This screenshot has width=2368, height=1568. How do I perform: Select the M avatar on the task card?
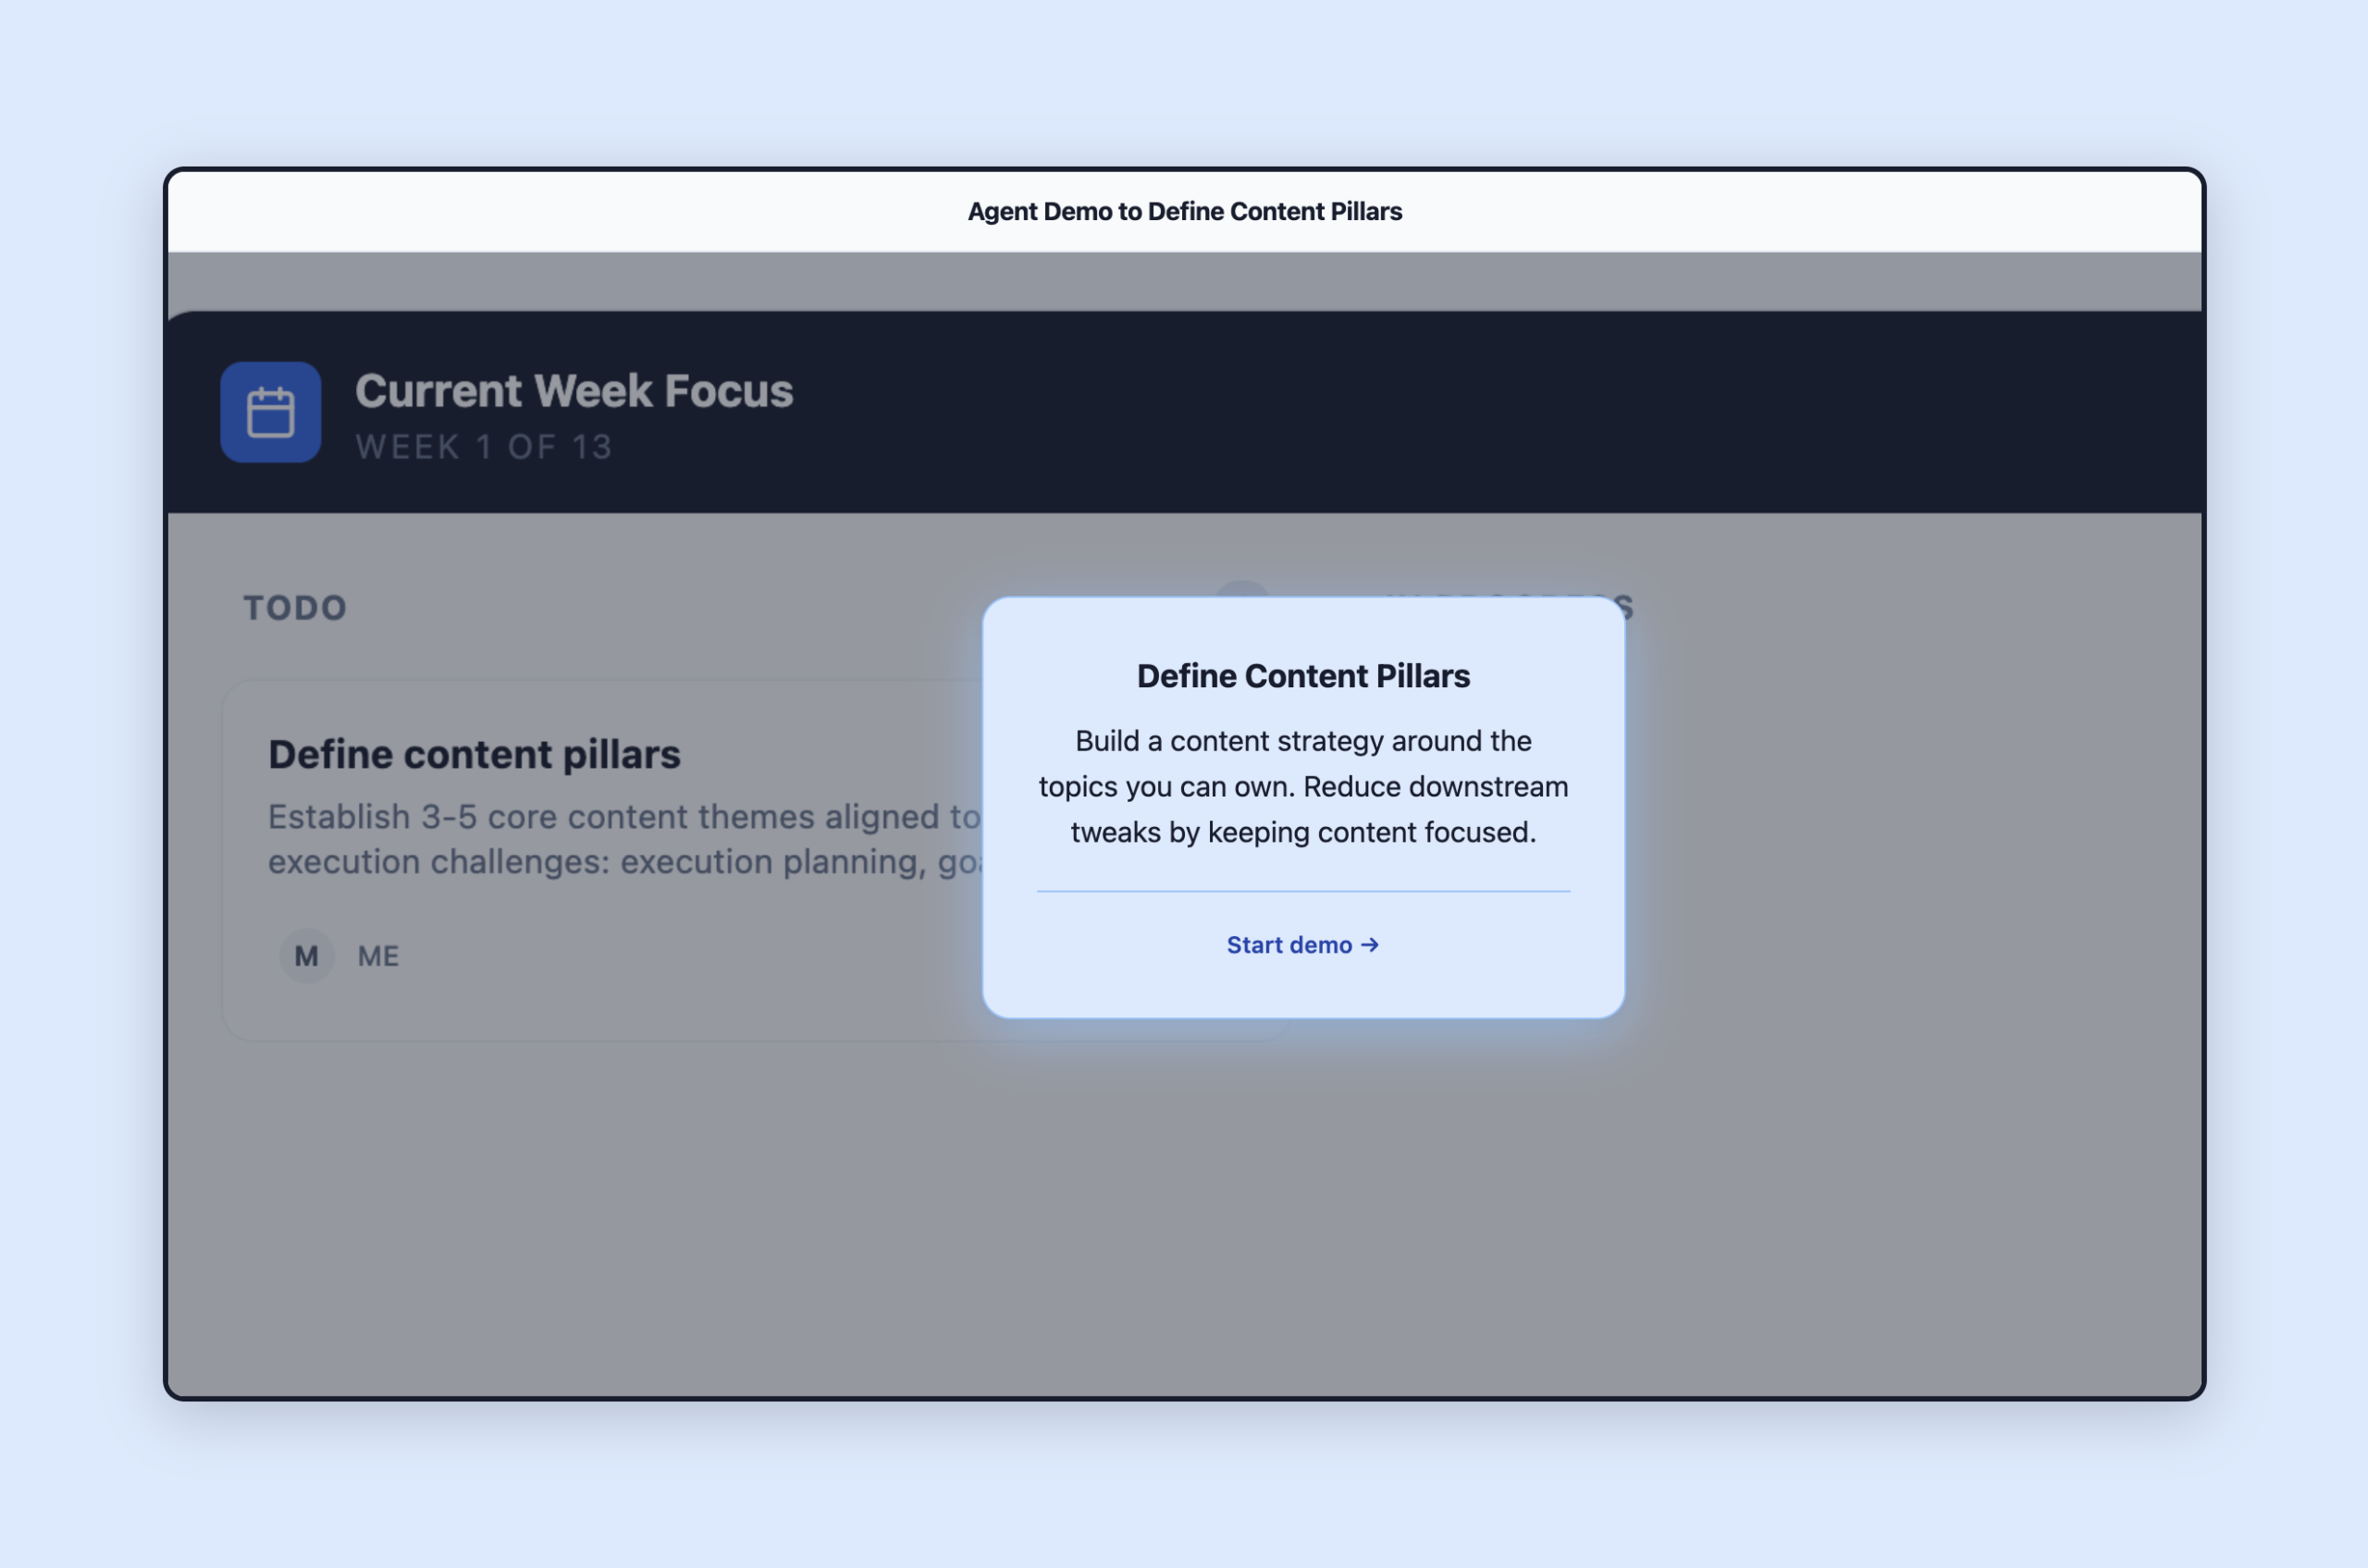click(306, 955)
